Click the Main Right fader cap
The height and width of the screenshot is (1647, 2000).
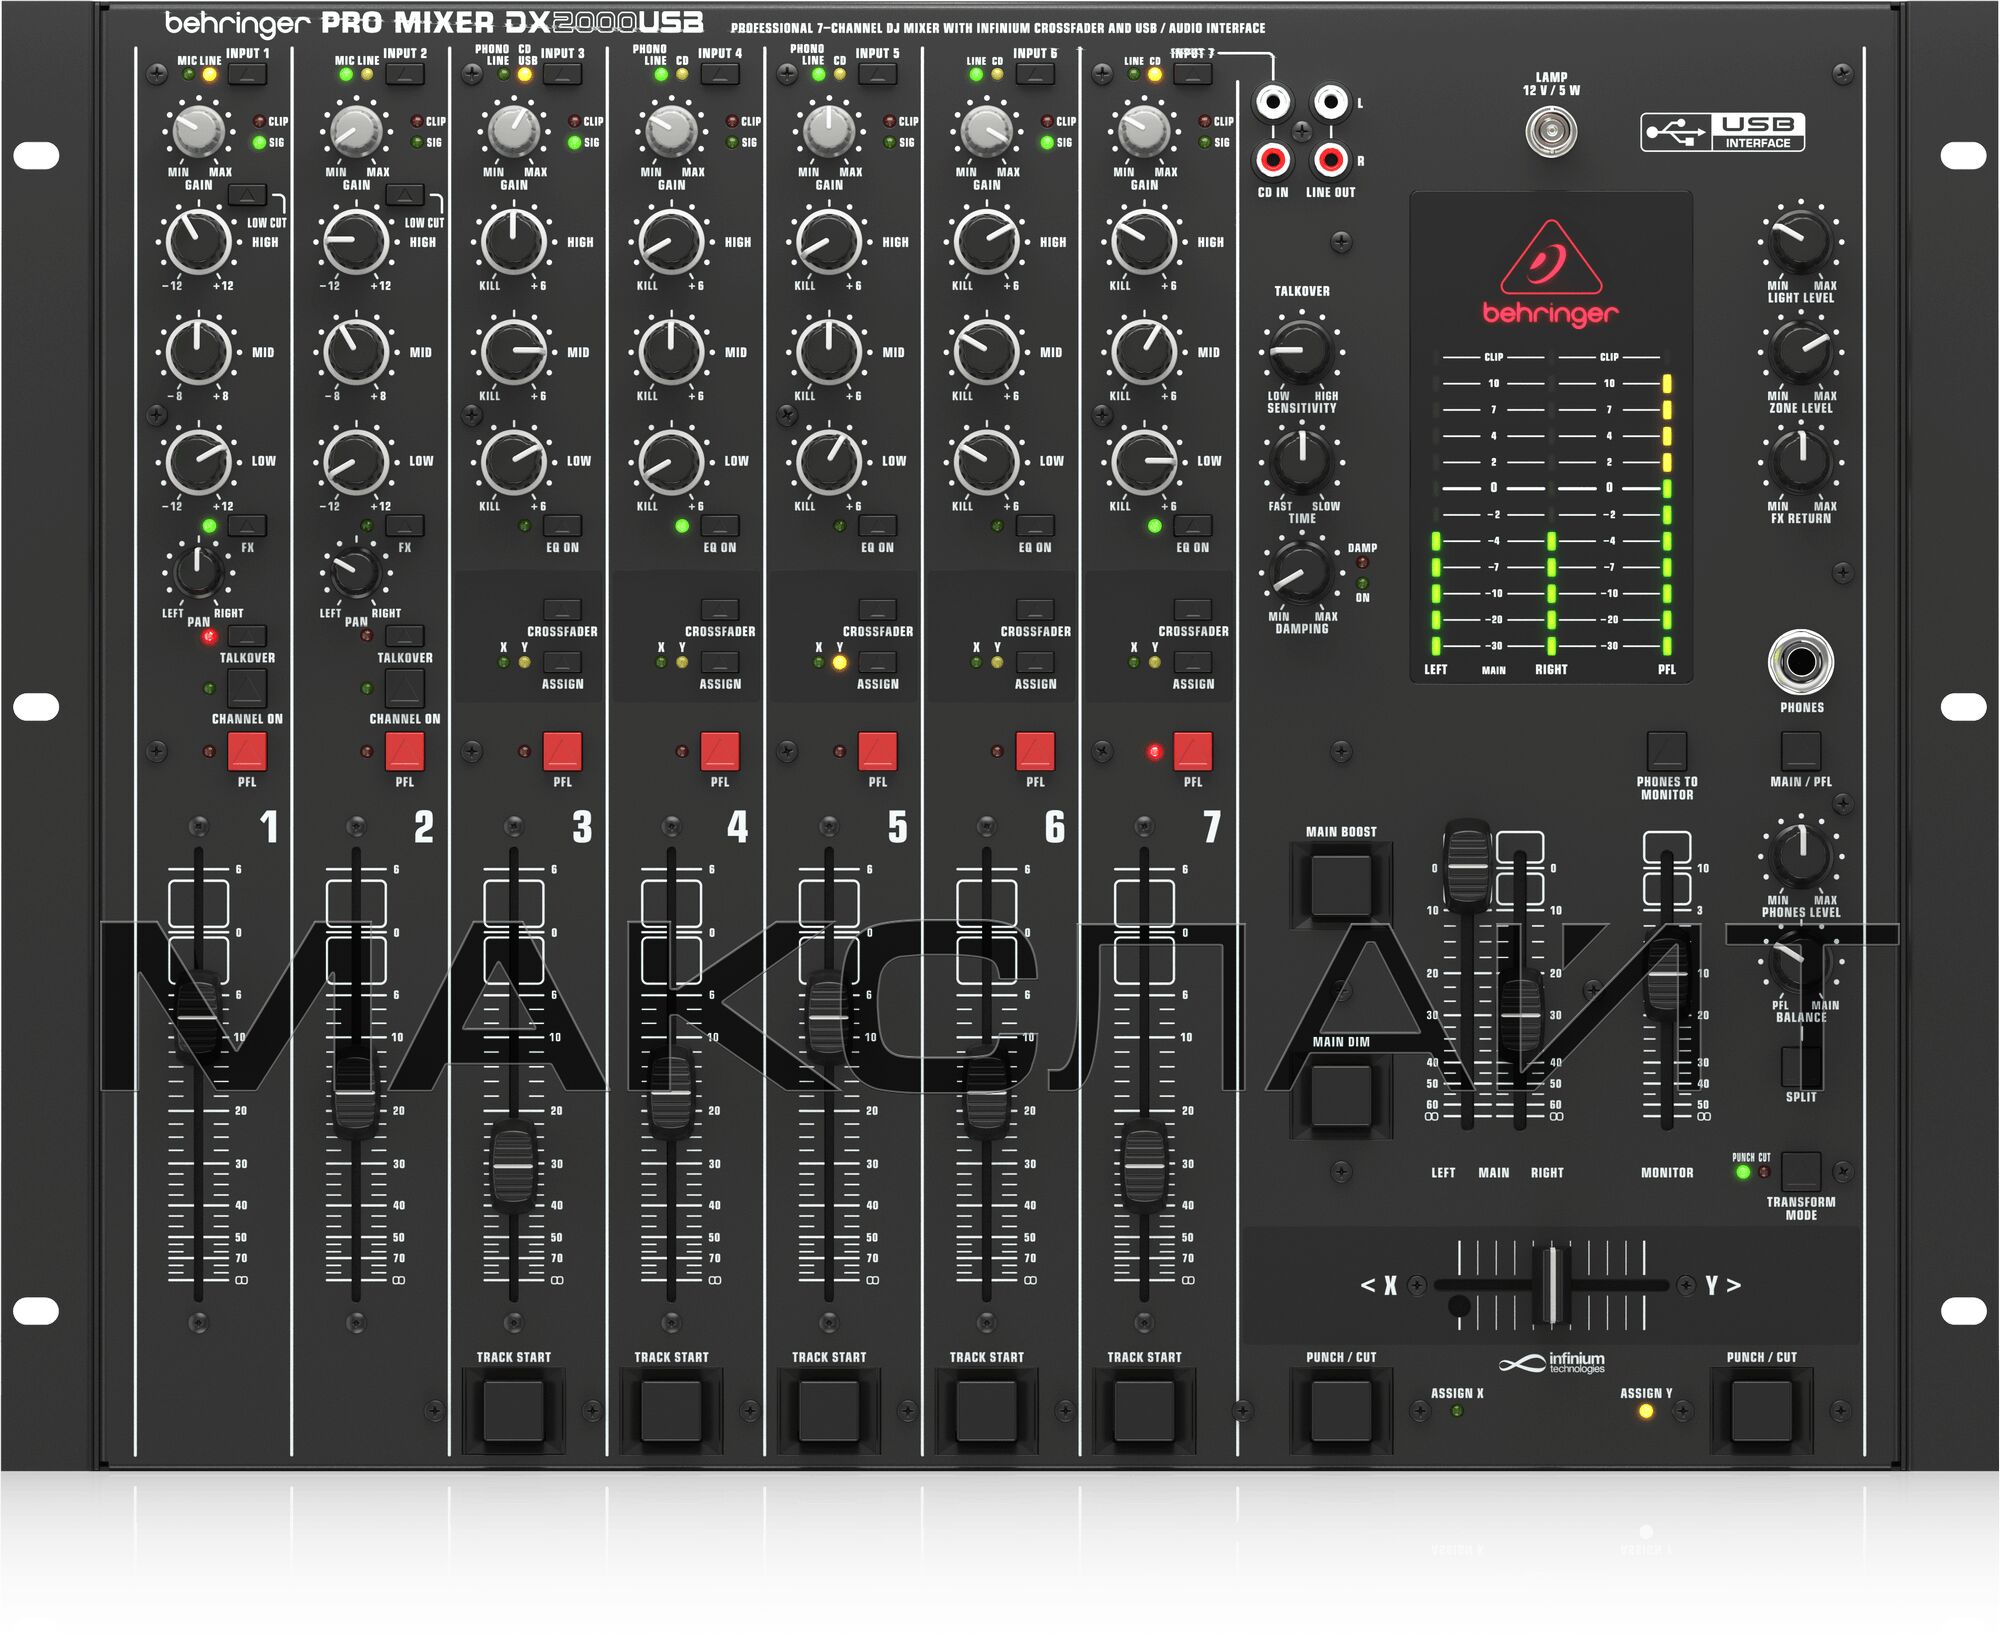coord(1521,1014)
